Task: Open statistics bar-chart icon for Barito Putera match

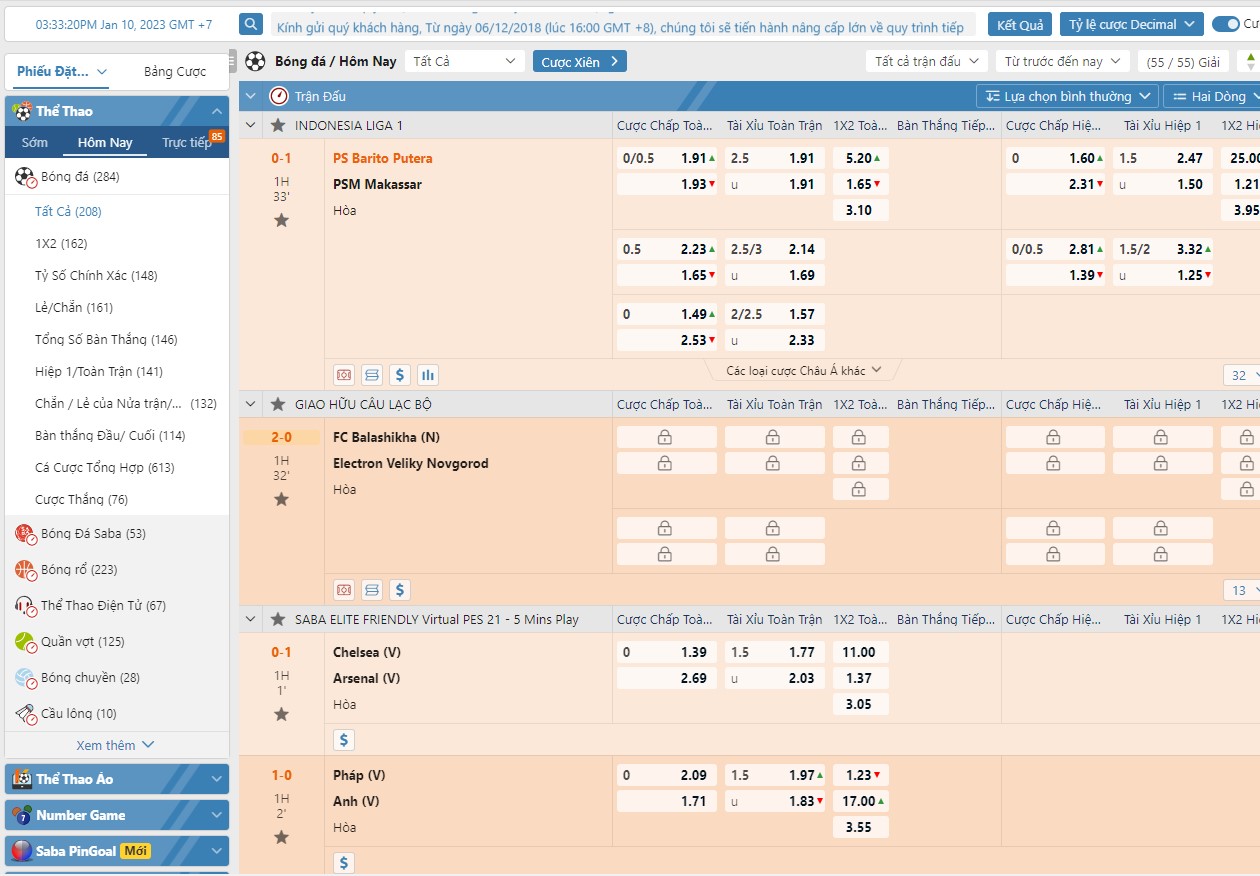Action: click(428, 375)
